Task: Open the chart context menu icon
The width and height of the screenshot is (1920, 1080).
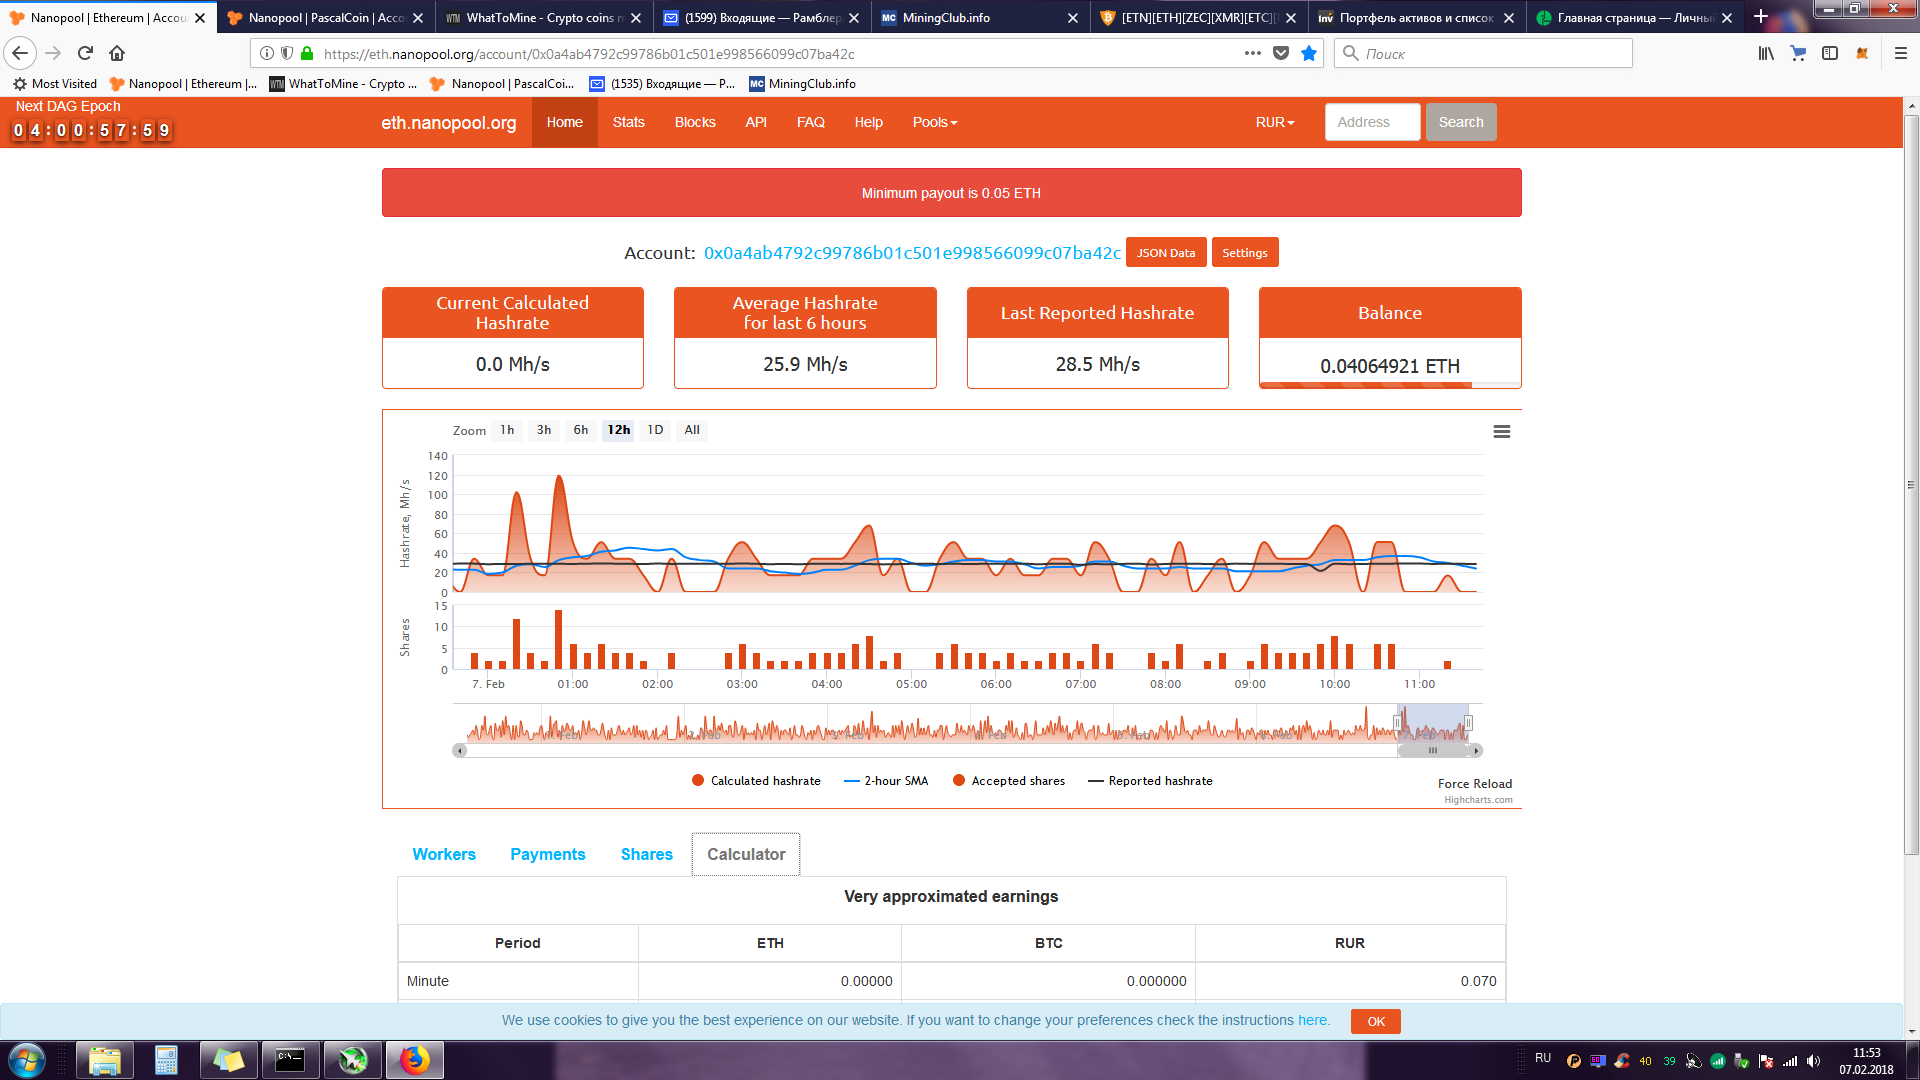Action: pos(1501,431)
